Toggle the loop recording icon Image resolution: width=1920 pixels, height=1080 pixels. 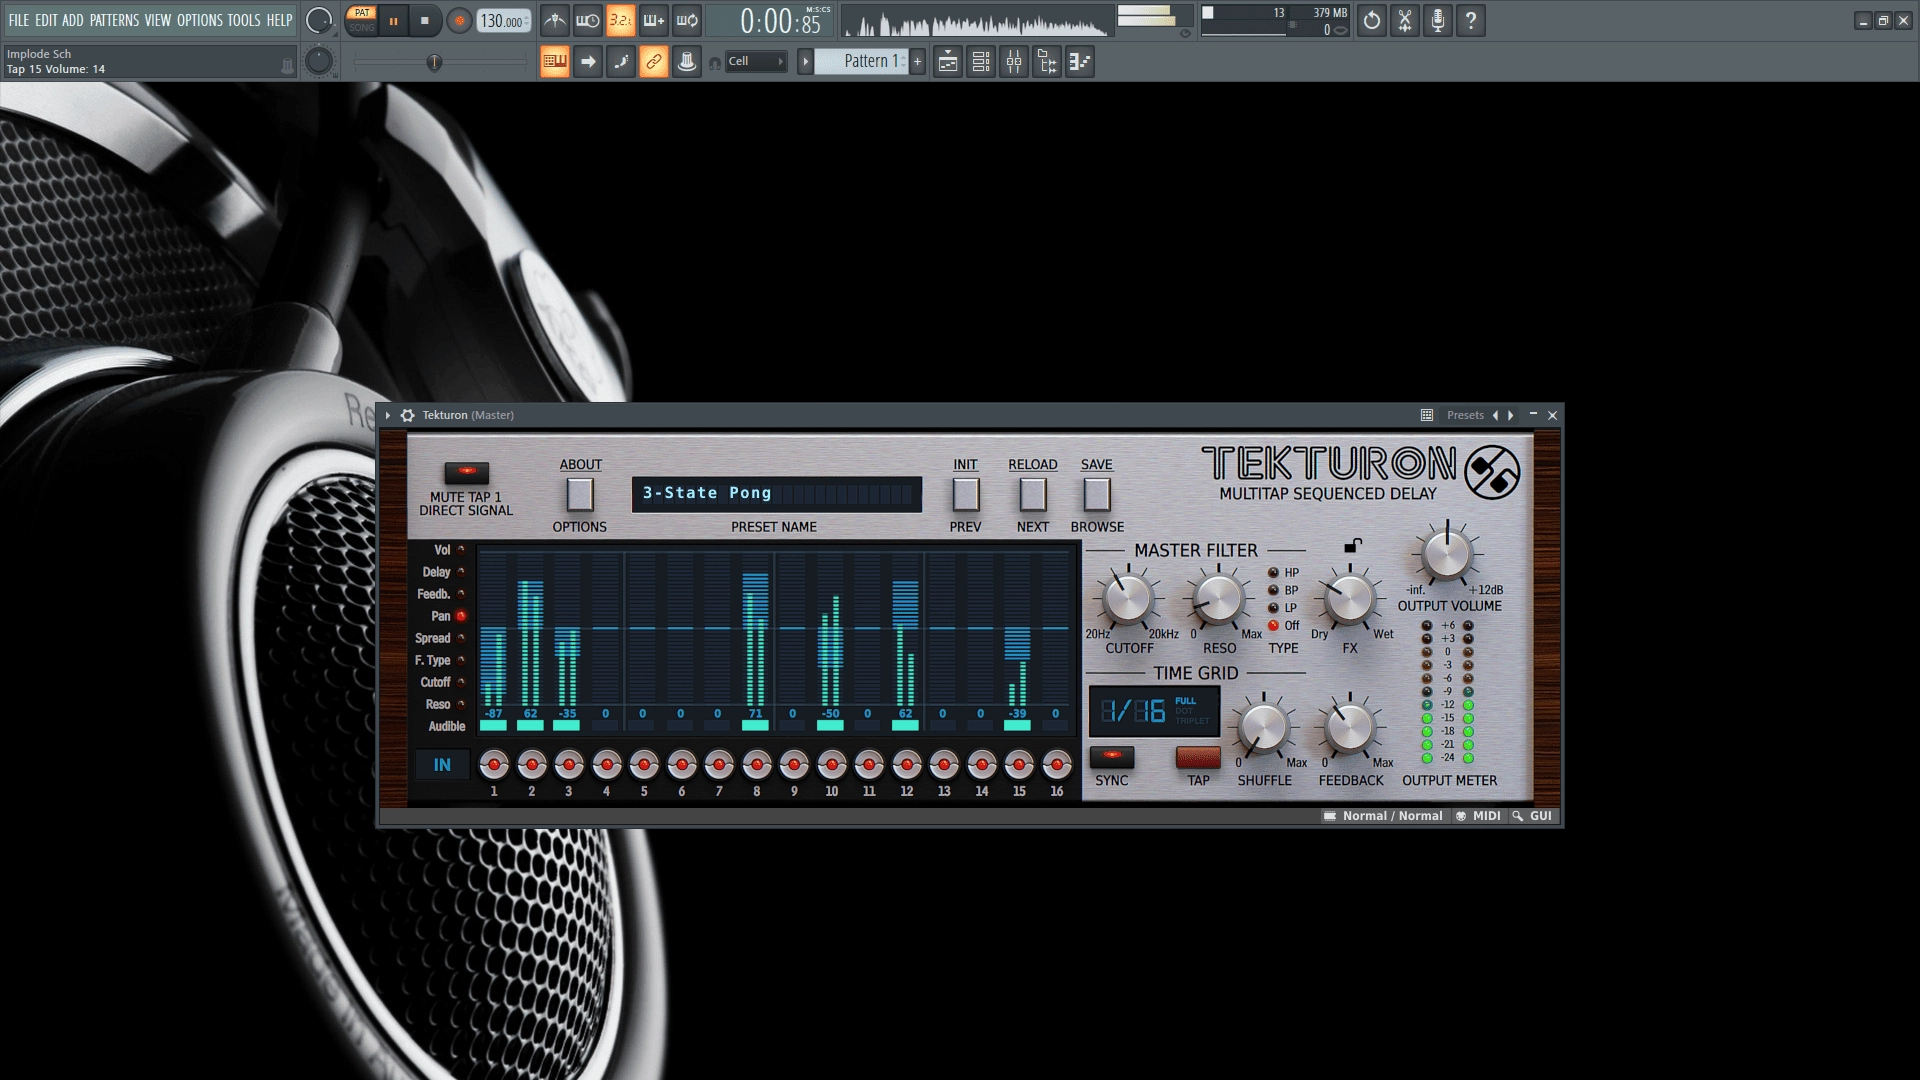click(687, 20)
